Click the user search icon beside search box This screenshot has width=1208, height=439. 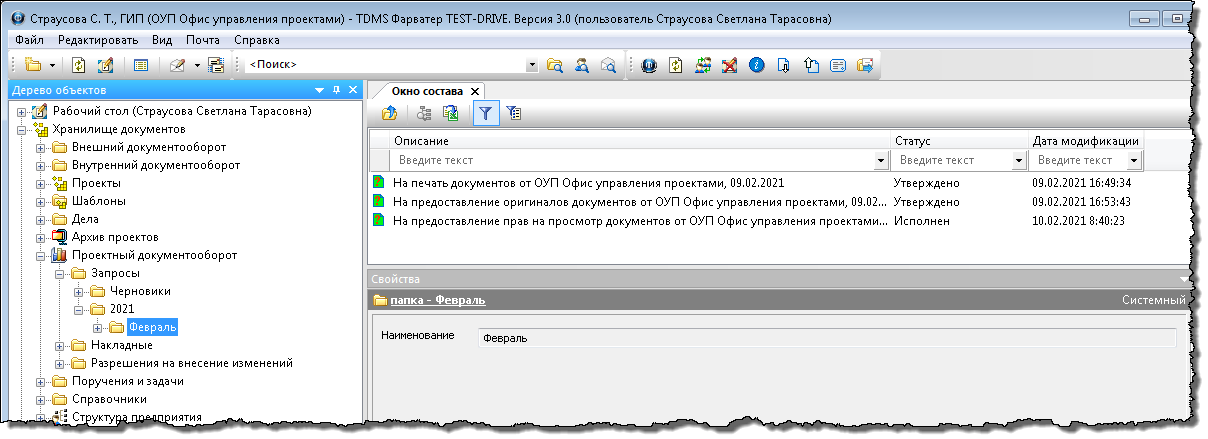pyautogui.click(x=581, y=65)
